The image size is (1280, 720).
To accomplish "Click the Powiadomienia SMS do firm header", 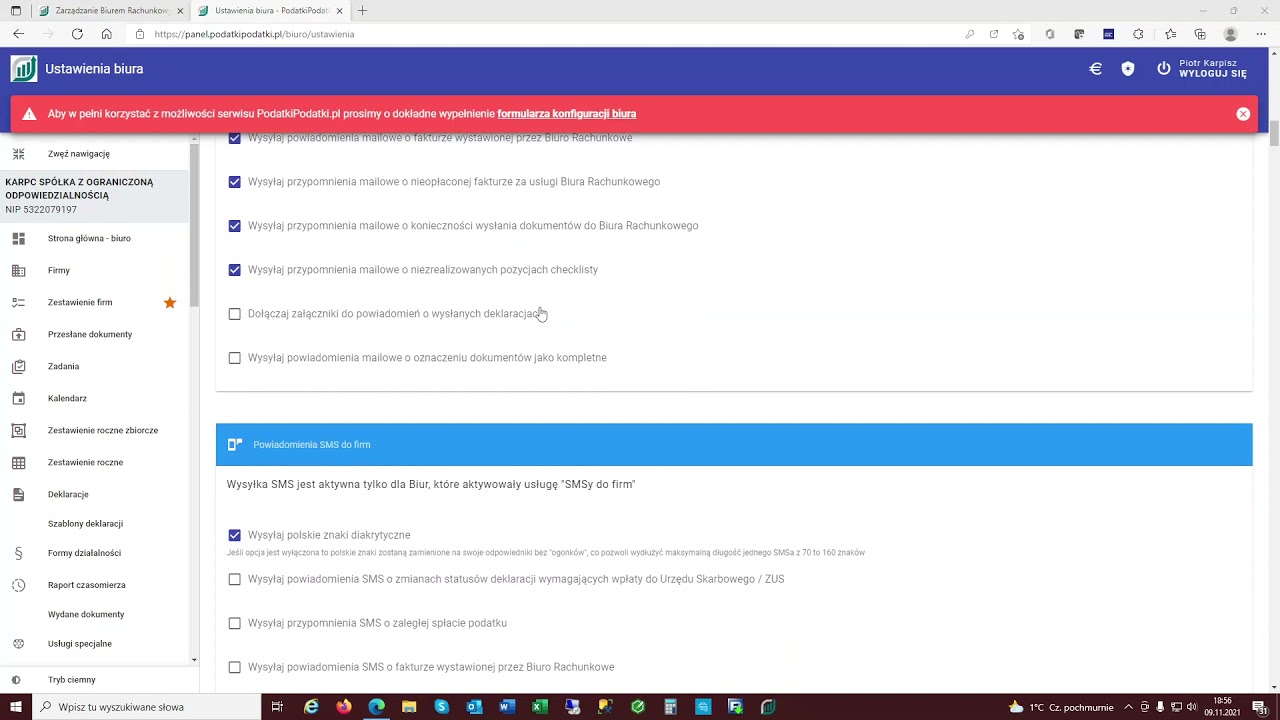I will pos(734,445).
